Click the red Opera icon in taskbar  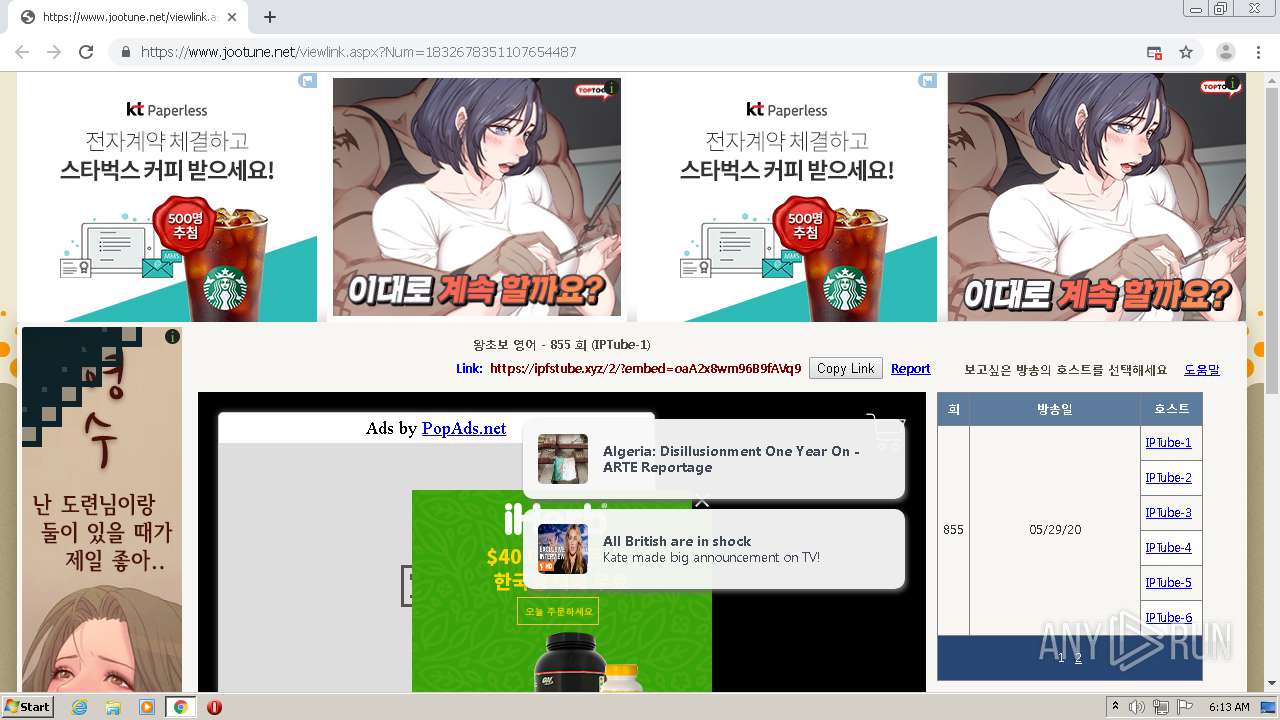[x=214, y=707]
